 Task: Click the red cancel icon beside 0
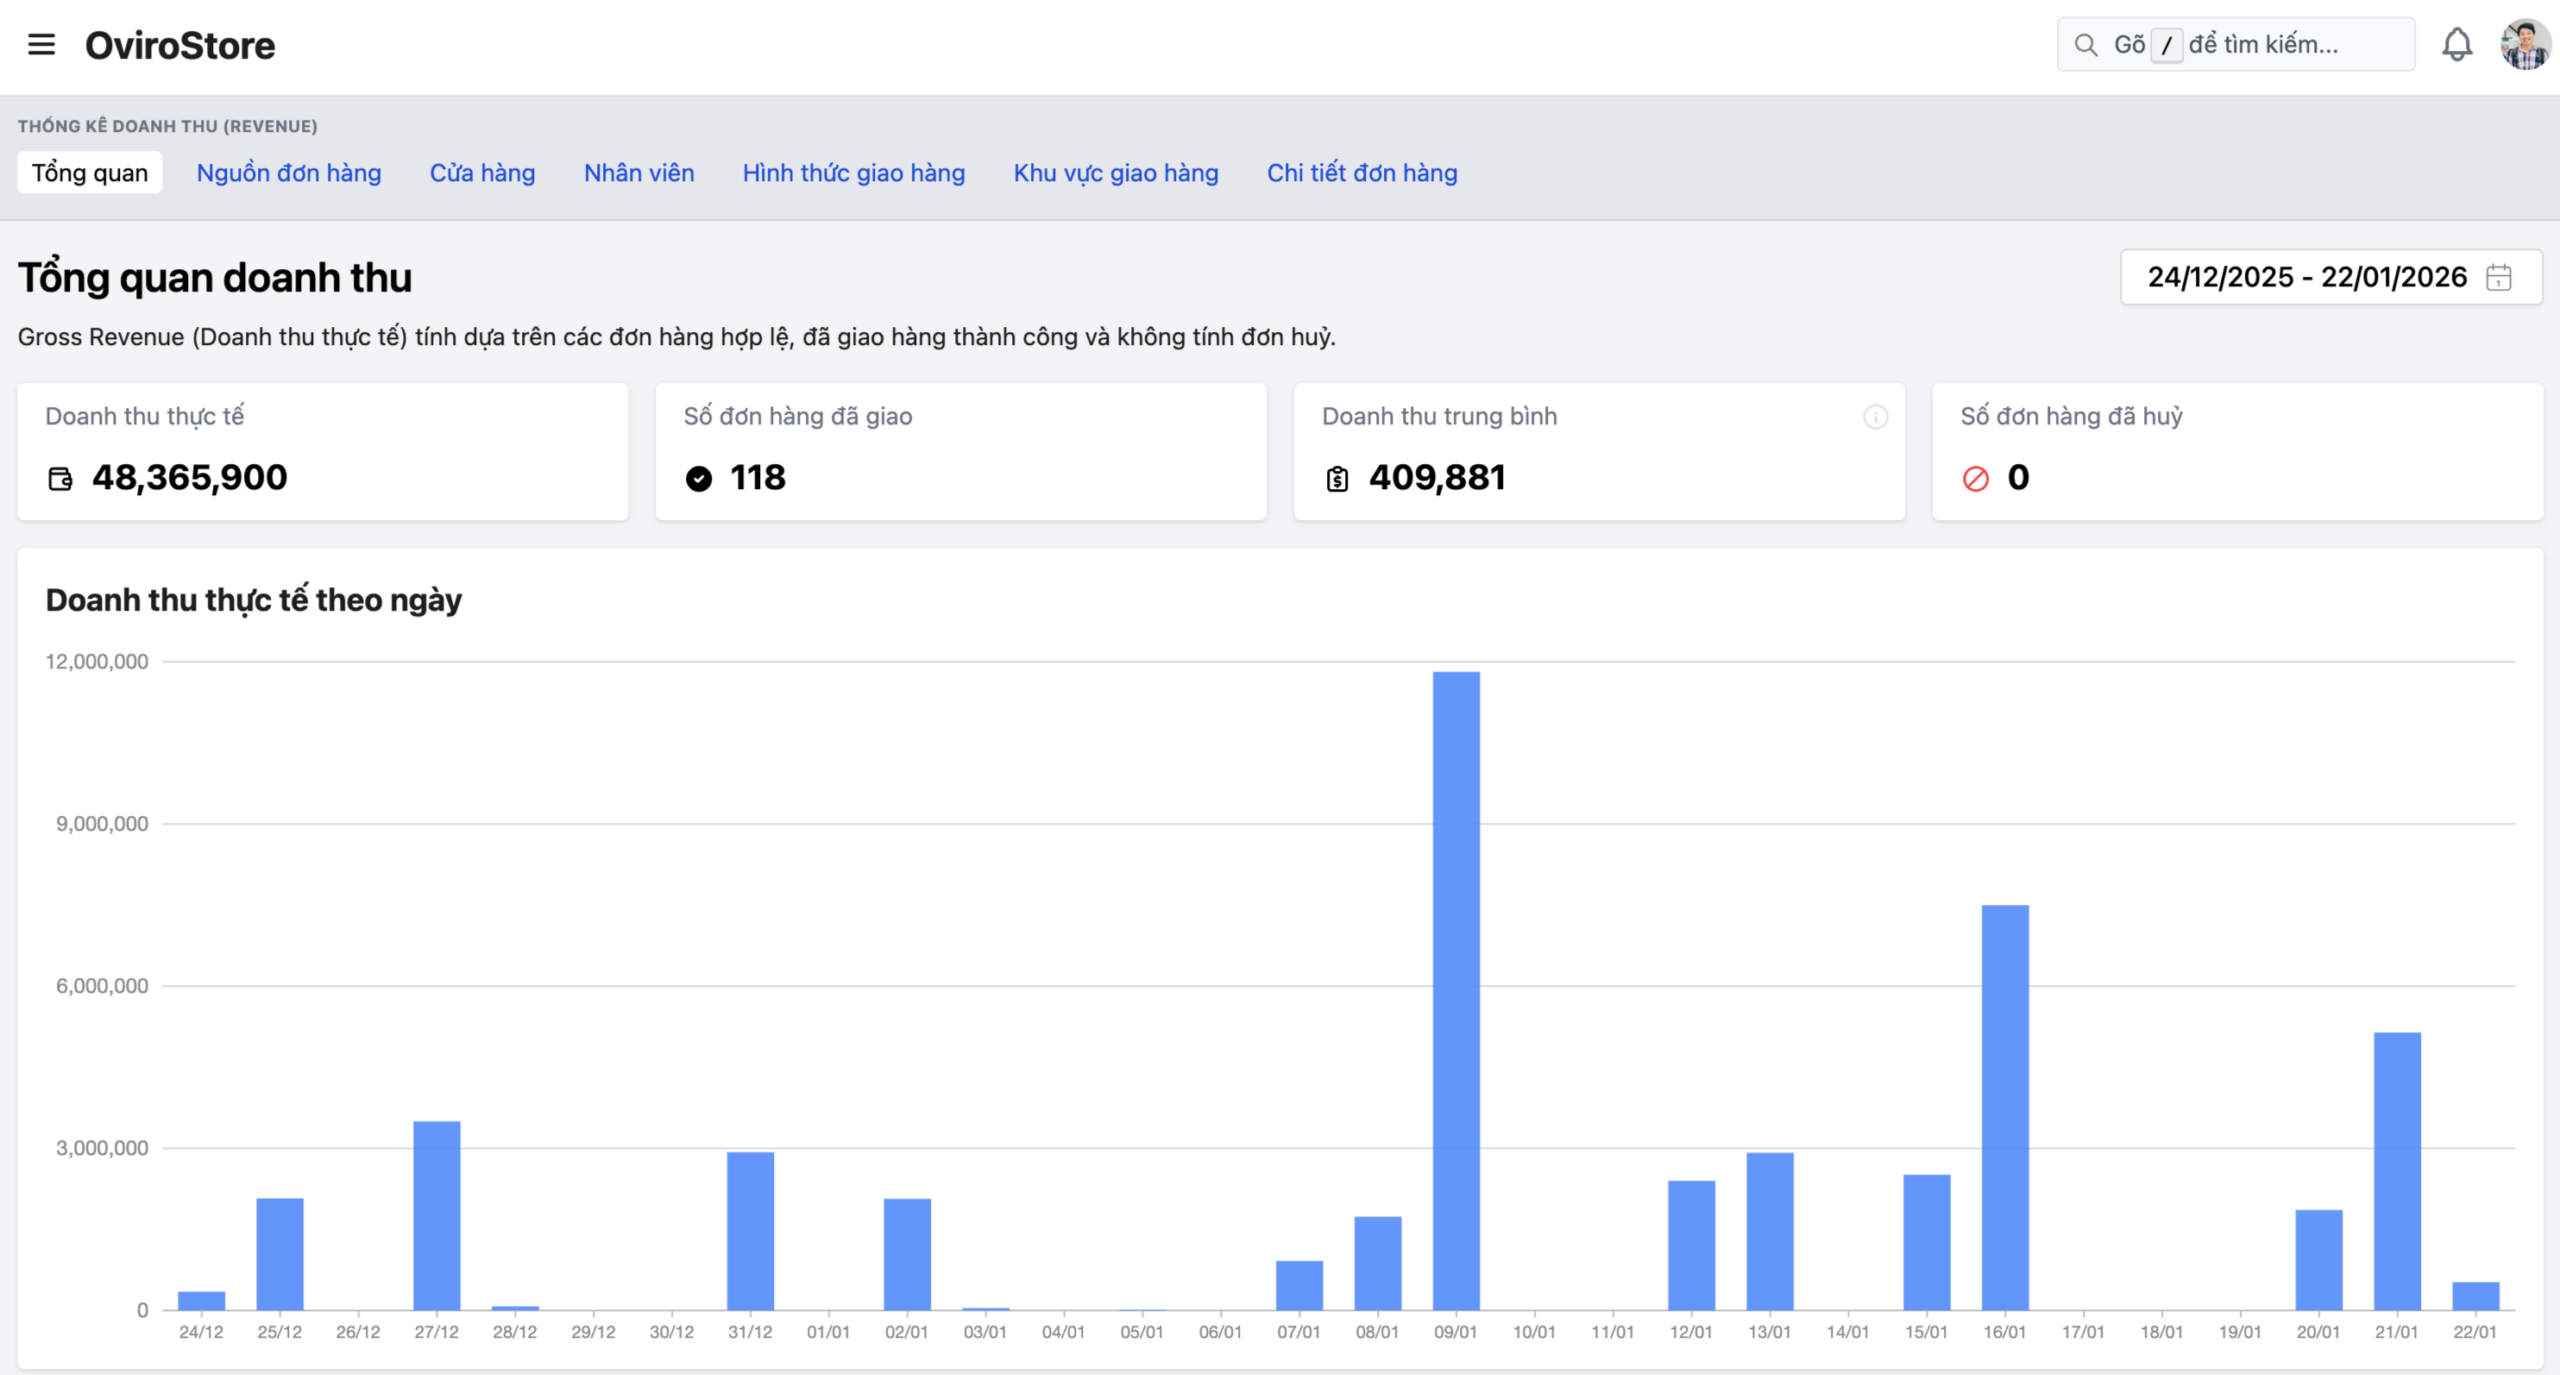pos(1975,479)
